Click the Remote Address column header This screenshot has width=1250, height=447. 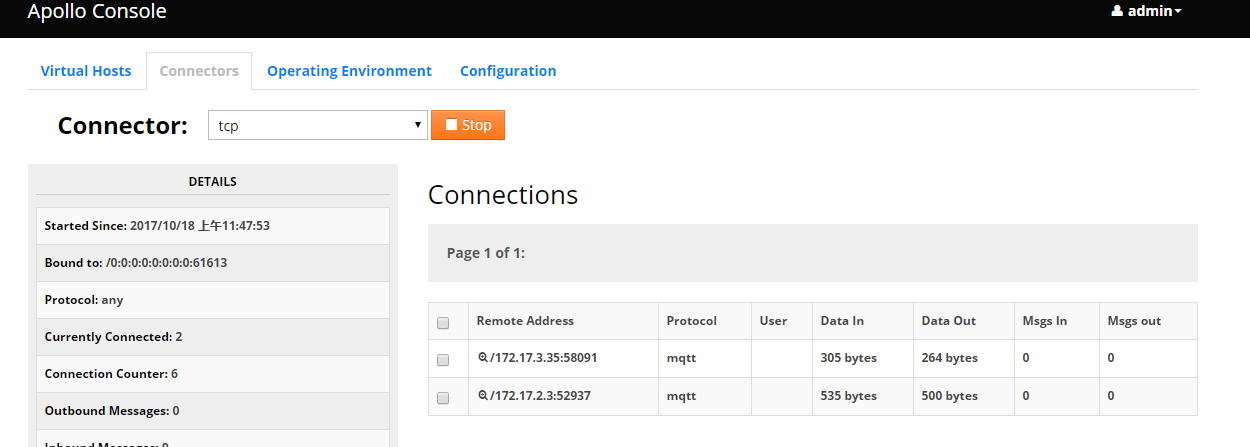click(x=525, y=321)
